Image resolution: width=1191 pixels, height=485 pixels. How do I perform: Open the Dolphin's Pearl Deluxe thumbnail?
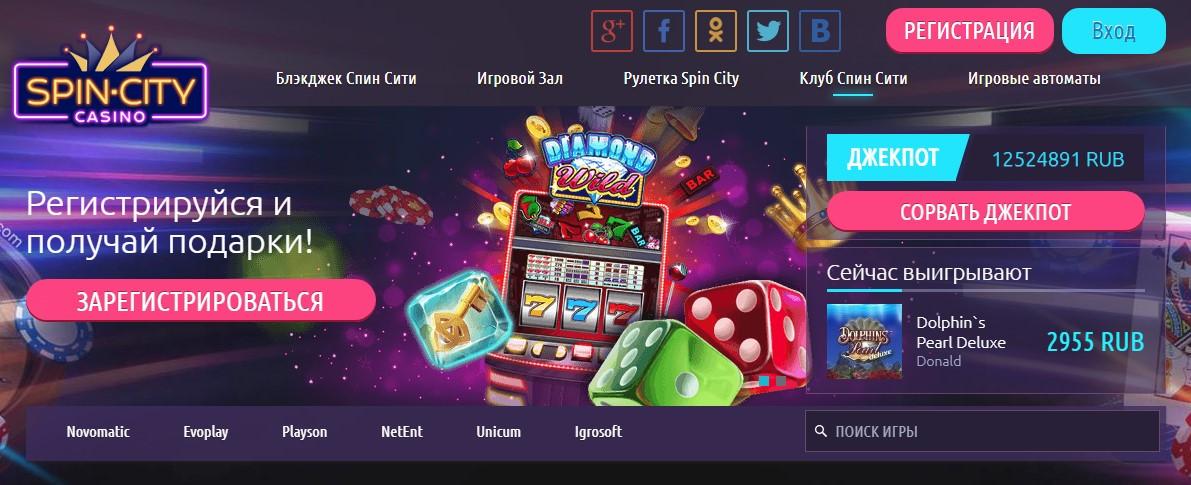864,342
